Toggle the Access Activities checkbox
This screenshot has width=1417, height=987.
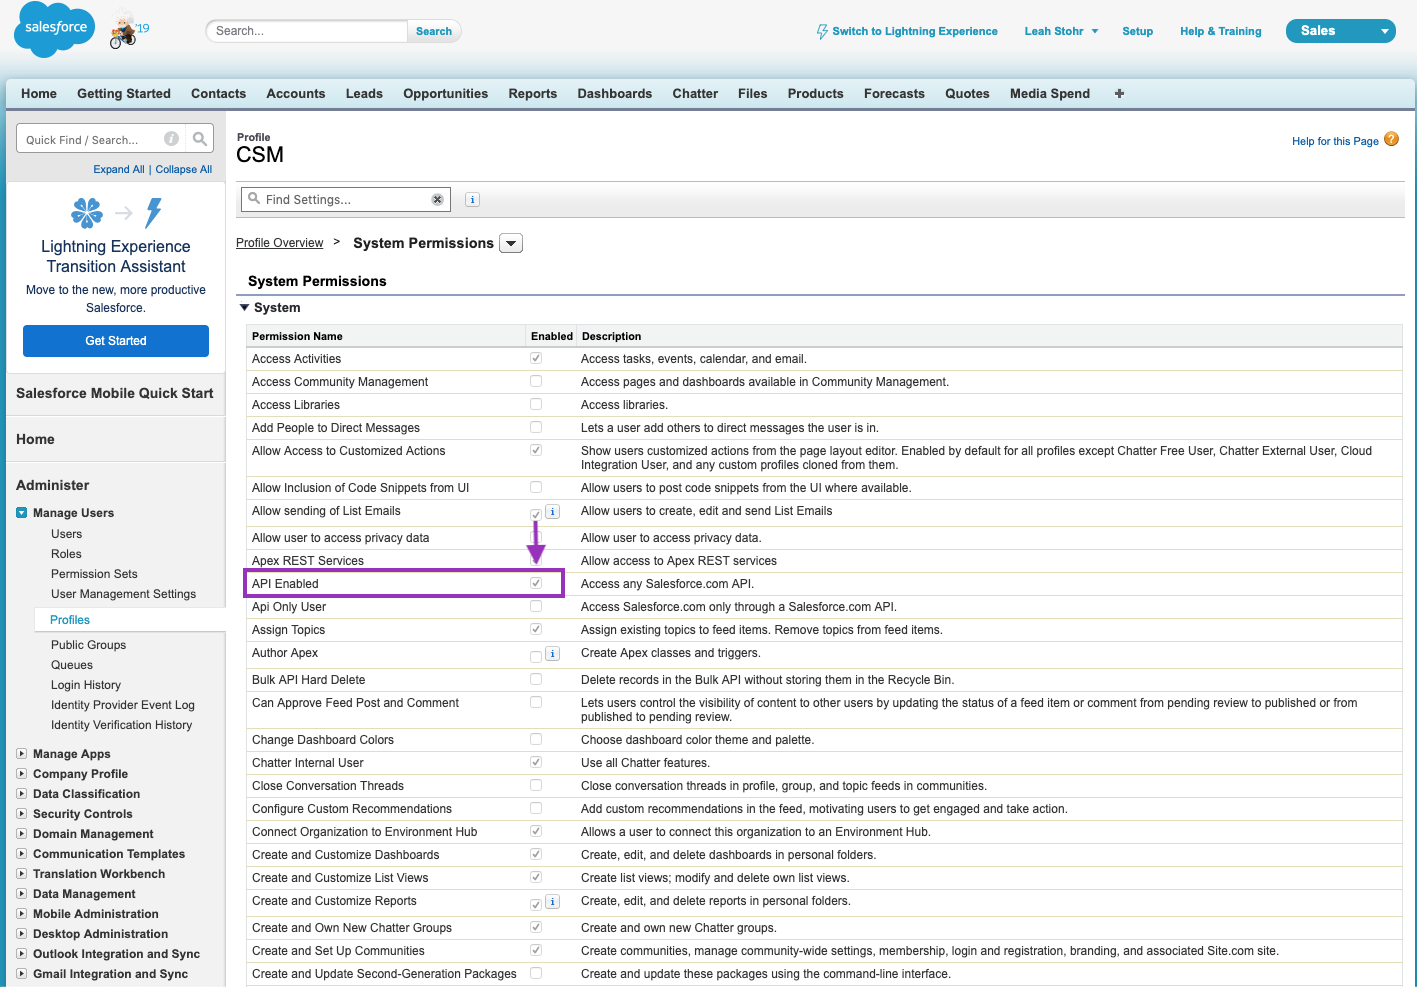(536, 358)
